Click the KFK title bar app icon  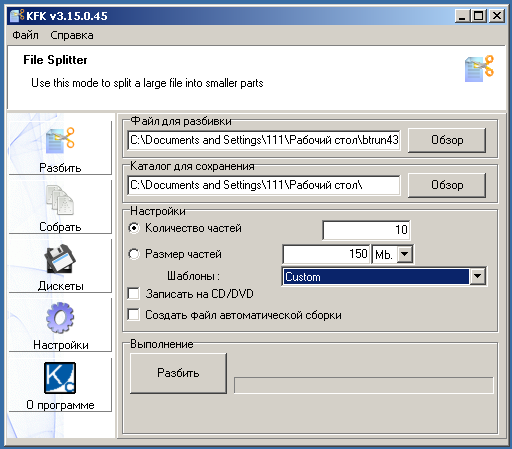pos(17,16)
